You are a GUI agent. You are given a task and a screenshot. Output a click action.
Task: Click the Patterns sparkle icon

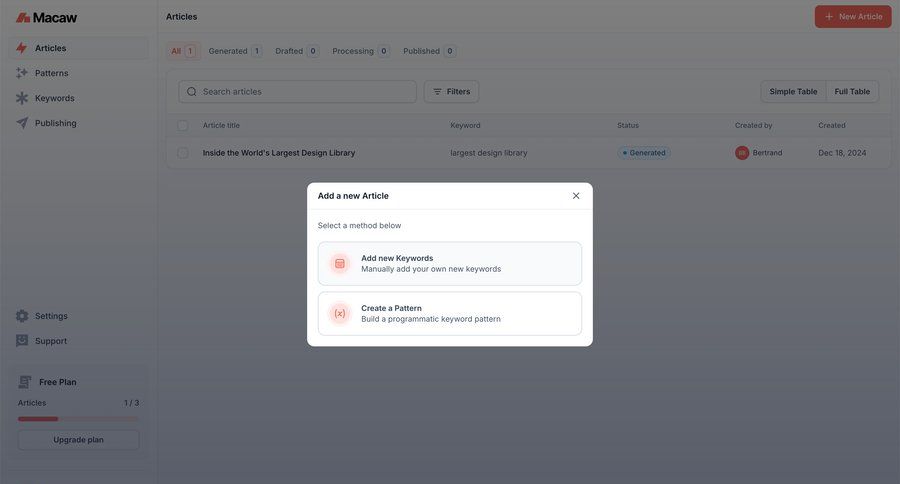coord(22,73)
